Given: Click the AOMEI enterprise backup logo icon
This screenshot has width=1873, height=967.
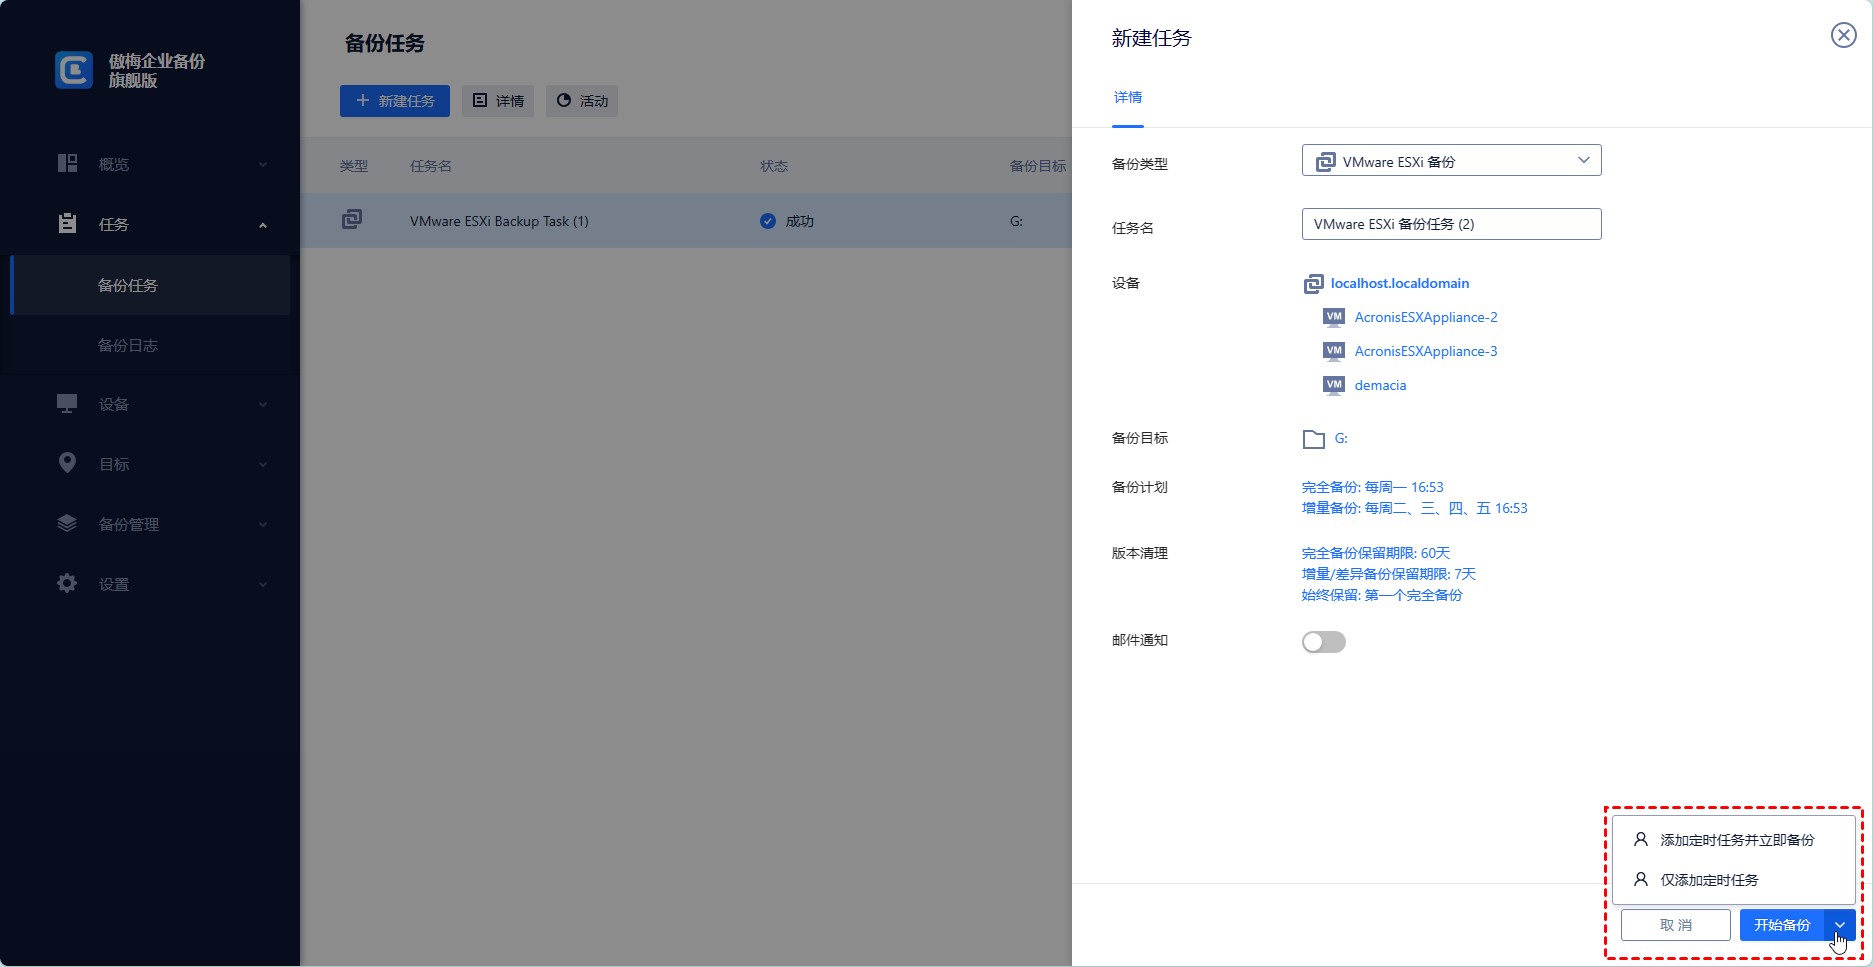Looking at the screenshot, I should 74,70.
